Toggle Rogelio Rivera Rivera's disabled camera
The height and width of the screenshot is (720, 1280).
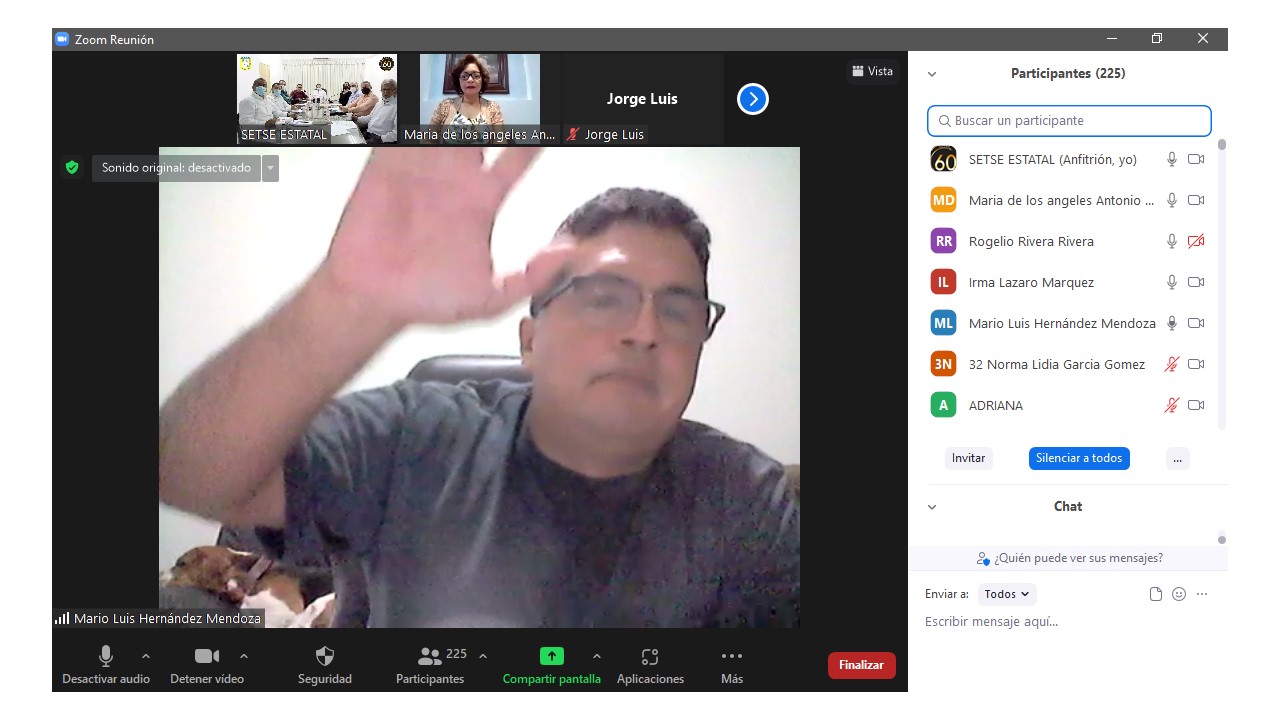(1196, 241)
